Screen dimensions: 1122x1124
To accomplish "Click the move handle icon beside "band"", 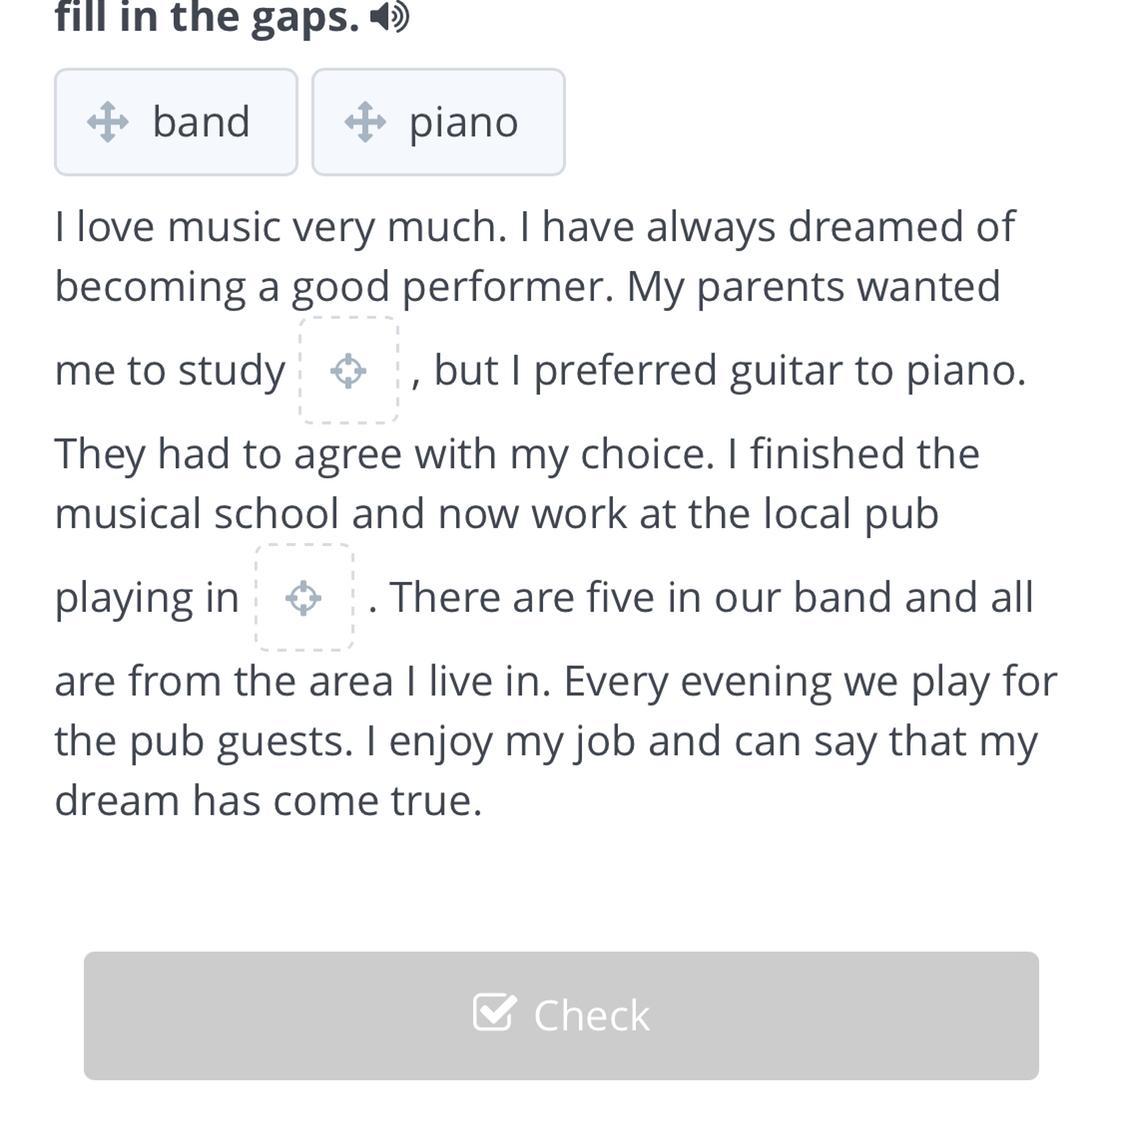I will tap(107, 123).
